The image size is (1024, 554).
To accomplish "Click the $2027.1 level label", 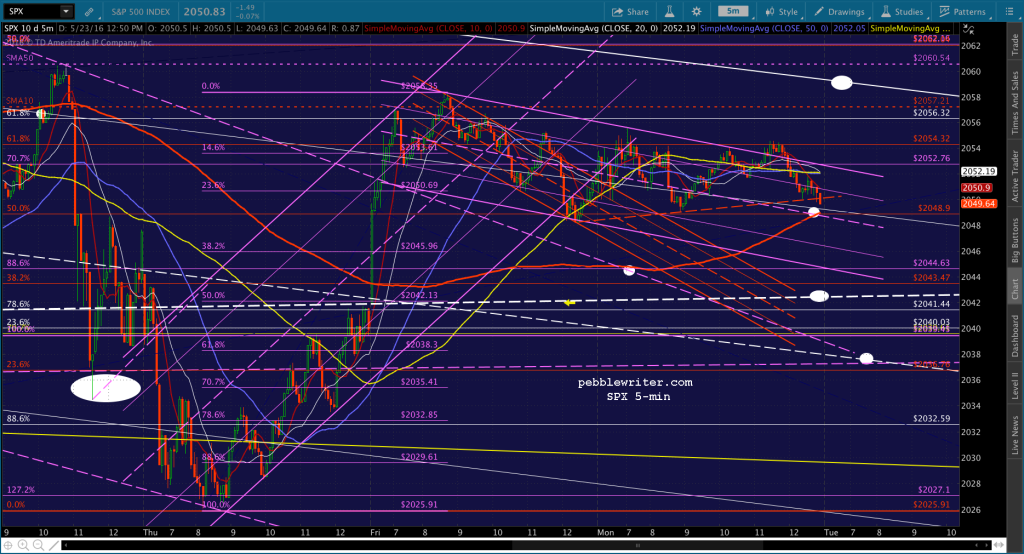I will (x=934, y=489).
